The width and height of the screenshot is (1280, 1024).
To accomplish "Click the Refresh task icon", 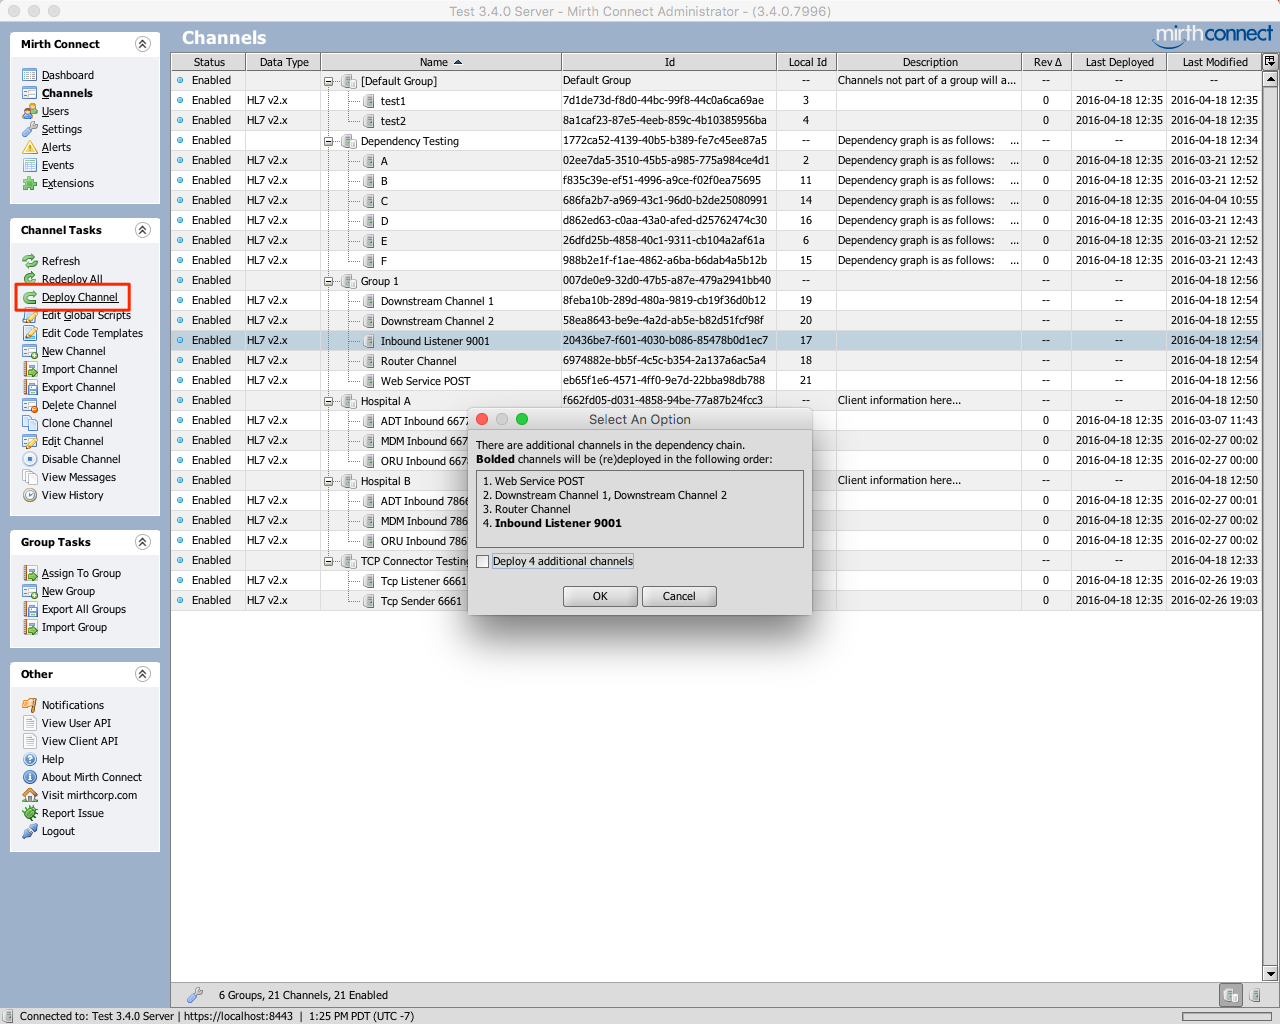I will pos(30,261).
